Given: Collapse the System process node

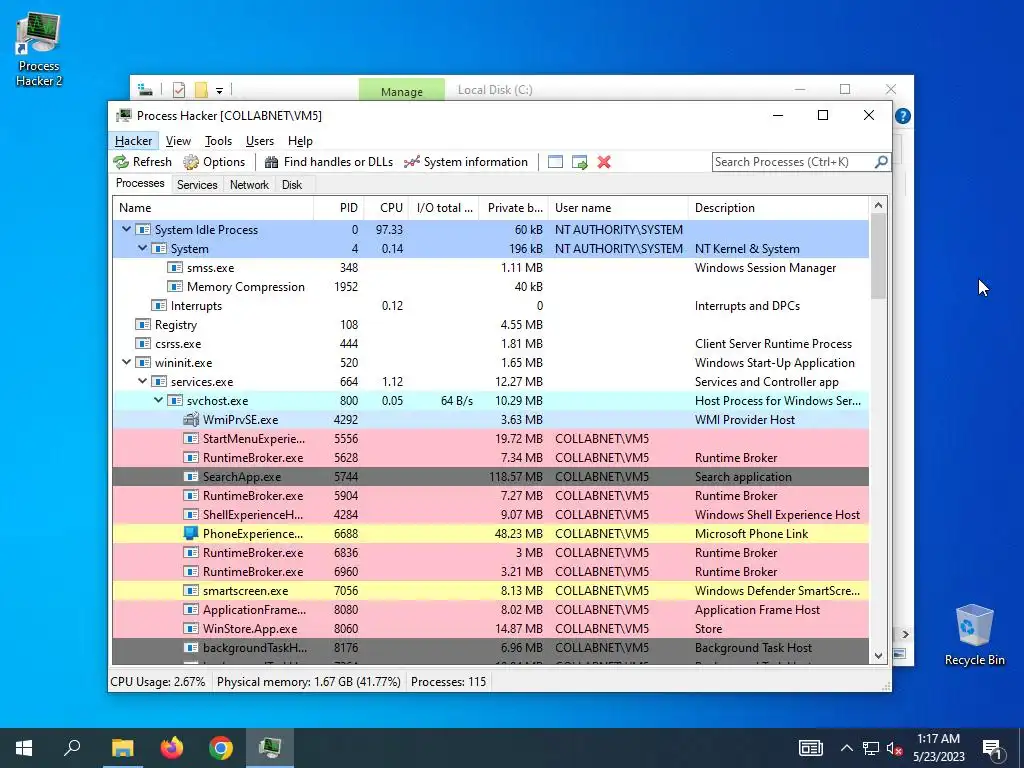Looking at the screenshot, I should click(142, 248).
